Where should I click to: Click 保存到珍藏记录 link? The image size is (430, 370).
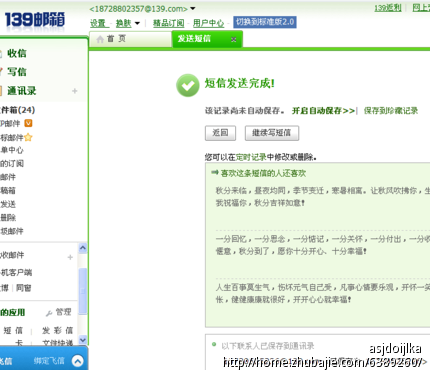pos(391,111)
